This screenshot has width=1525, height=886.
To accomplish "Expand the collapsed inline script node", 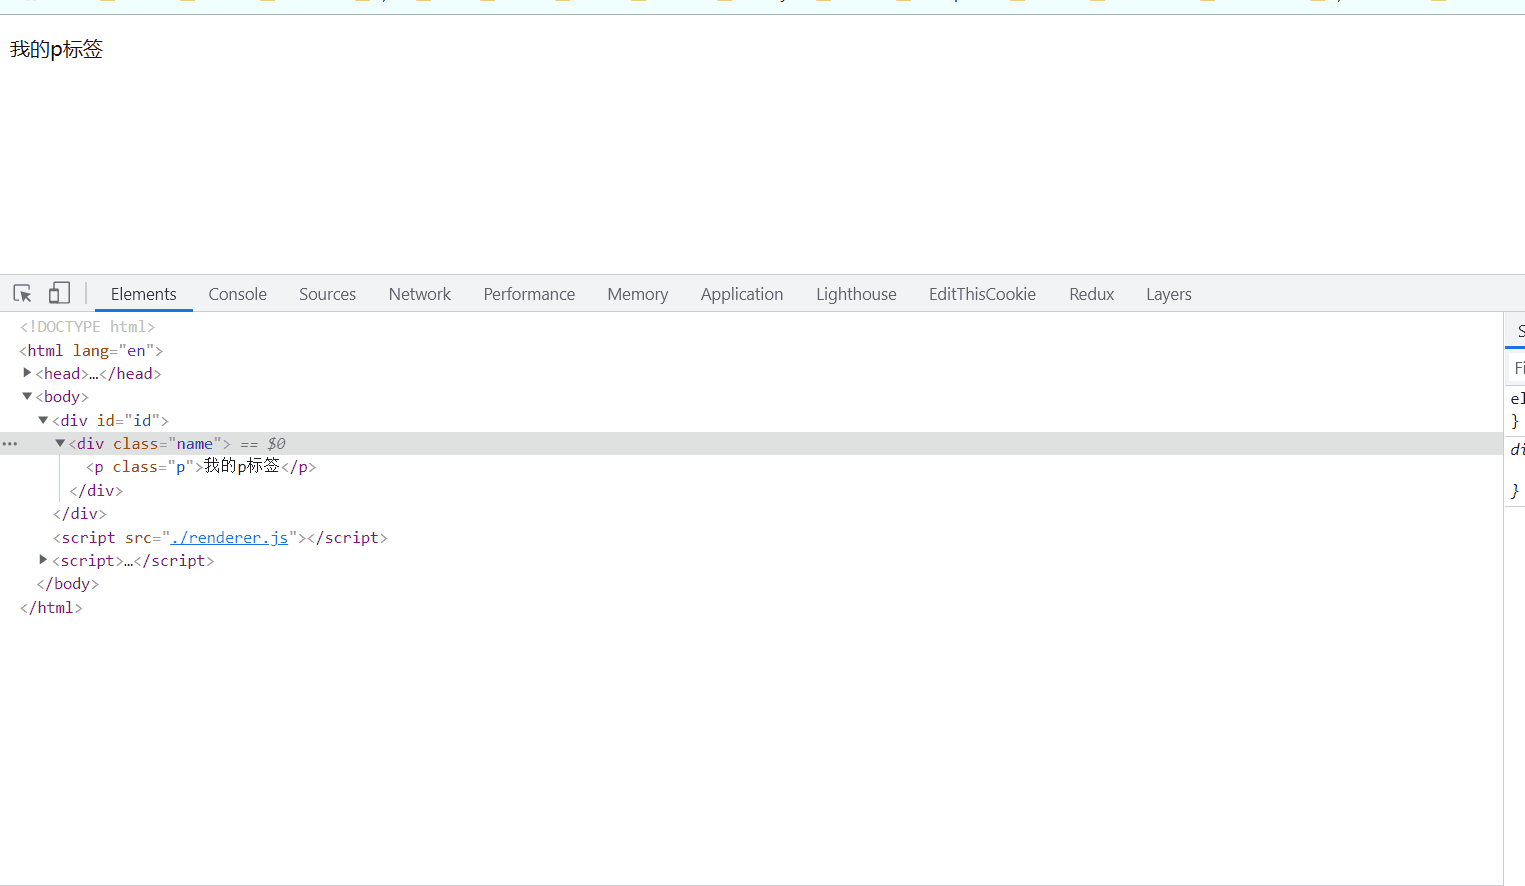I will click(x=43, y=560).
